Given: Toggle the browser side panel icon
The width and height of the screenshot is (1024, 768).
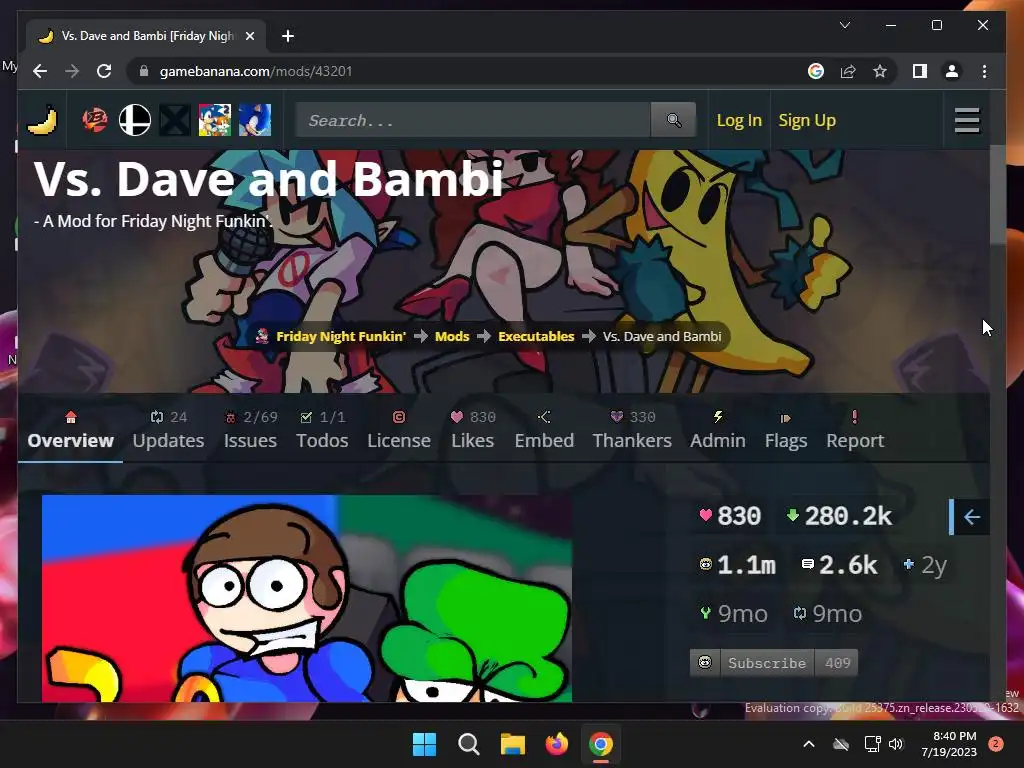Looking at the screenshot, I should coord(920,71).
